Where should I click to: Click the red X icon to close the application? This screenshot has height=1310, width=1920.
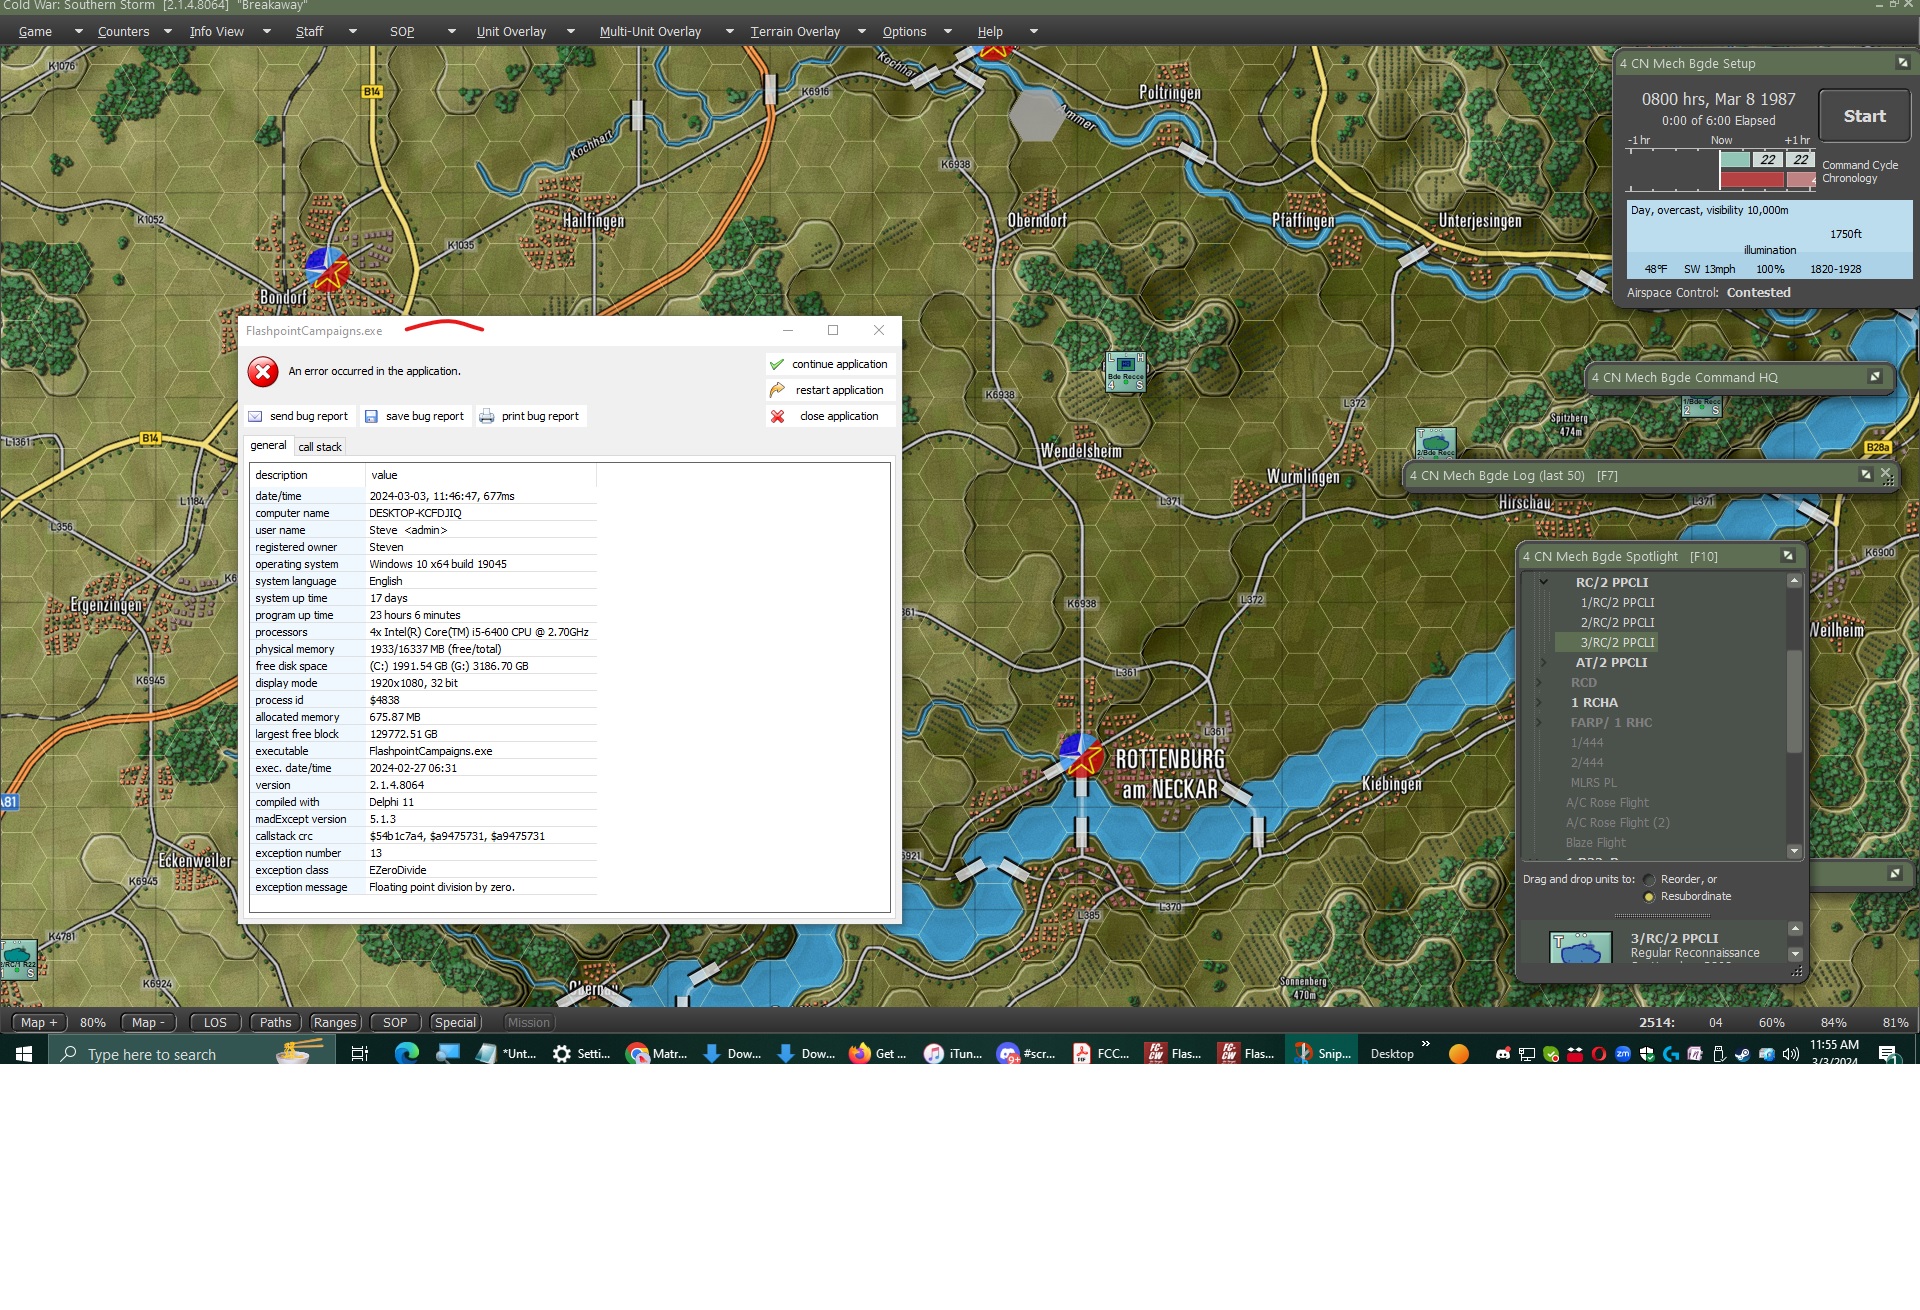[777, 416]
